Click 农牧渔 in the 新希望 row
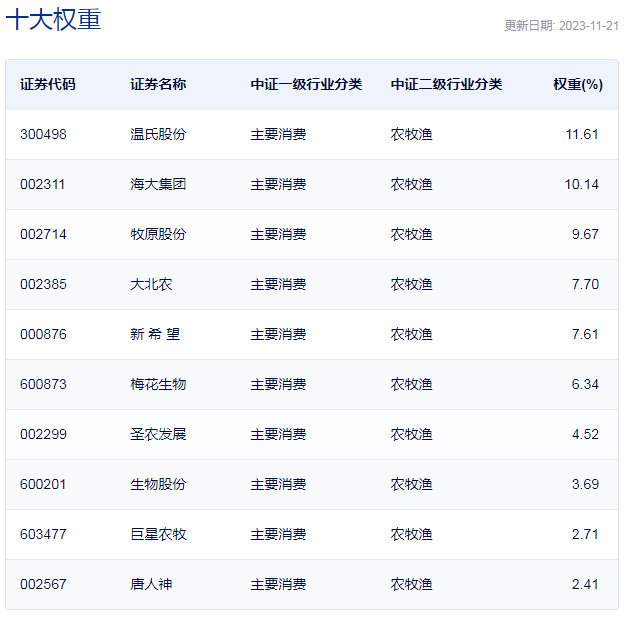 point(411,334)
